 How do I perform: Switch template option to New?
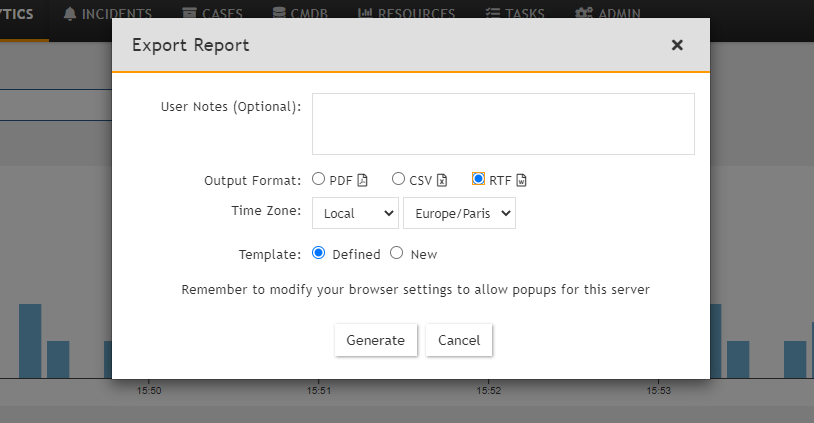[396, 253]
